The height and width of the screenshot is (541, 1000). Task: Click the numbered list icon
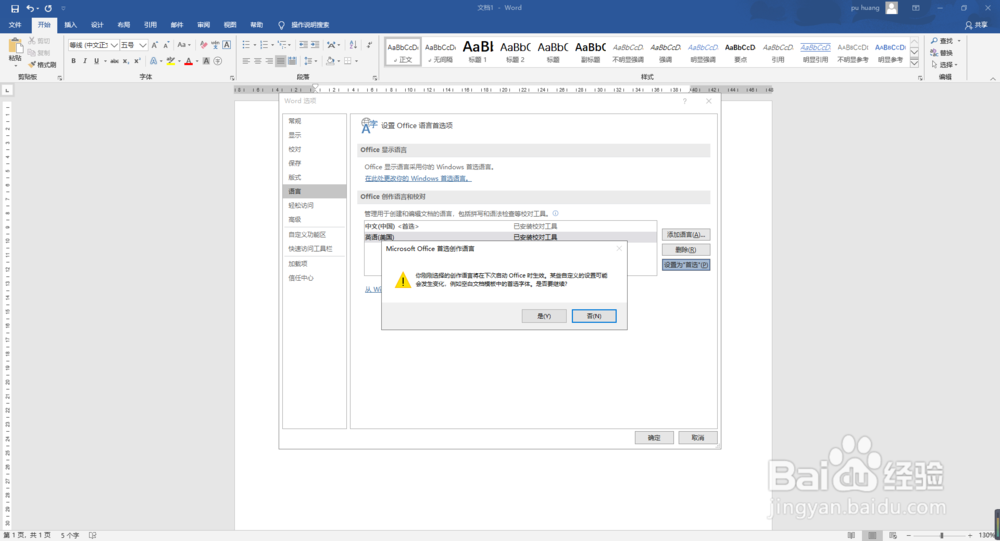[x=264, y=45]
